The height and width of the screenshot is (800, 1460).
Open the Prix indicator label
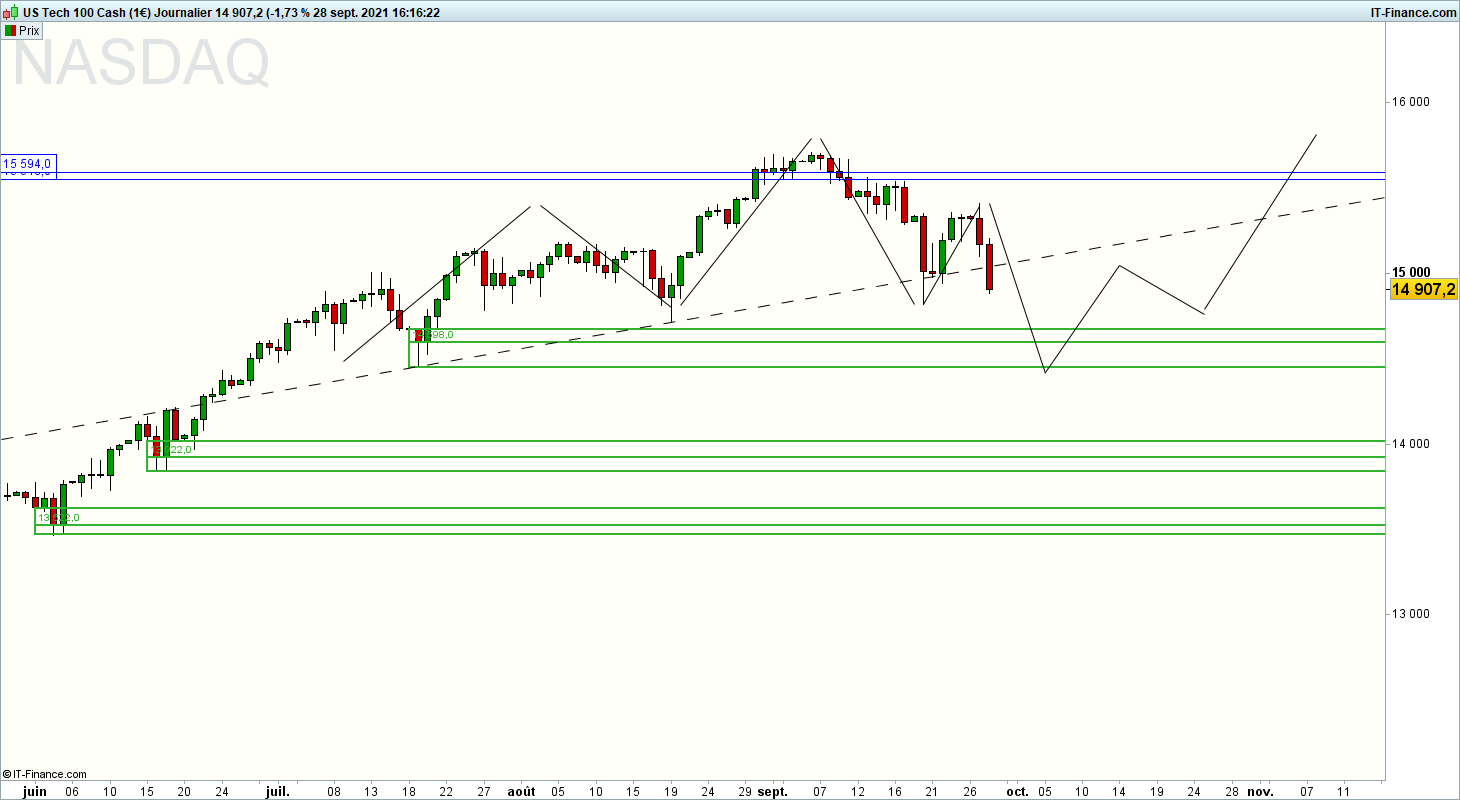(29, 30)
